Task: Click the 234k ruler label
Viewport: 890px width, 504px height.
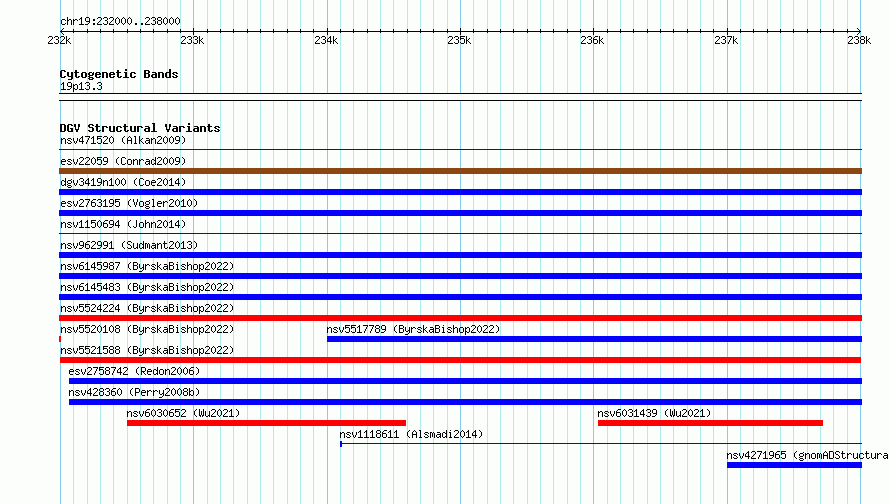Action: [x=326, y=40]
